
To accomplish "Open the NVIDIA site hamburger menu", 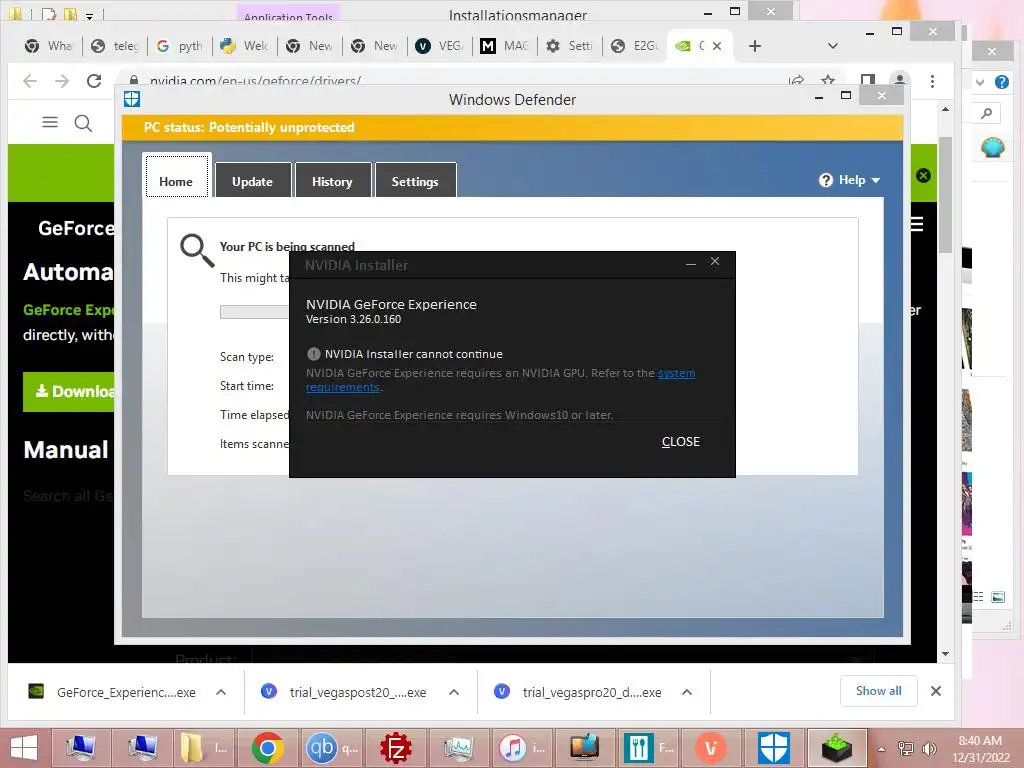I will click(50, 122).
